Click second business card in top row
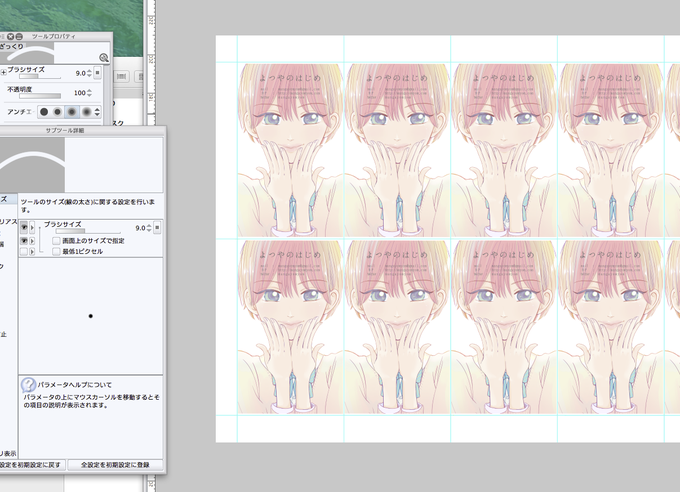The image size is (680, 492). click(397, 150)
